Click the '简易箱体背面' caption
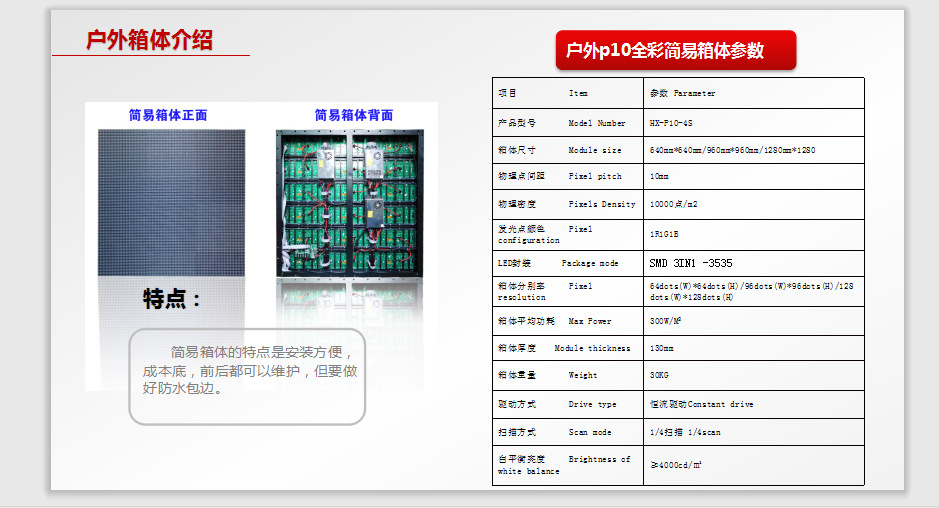939x508 pixels. (354, 115)
